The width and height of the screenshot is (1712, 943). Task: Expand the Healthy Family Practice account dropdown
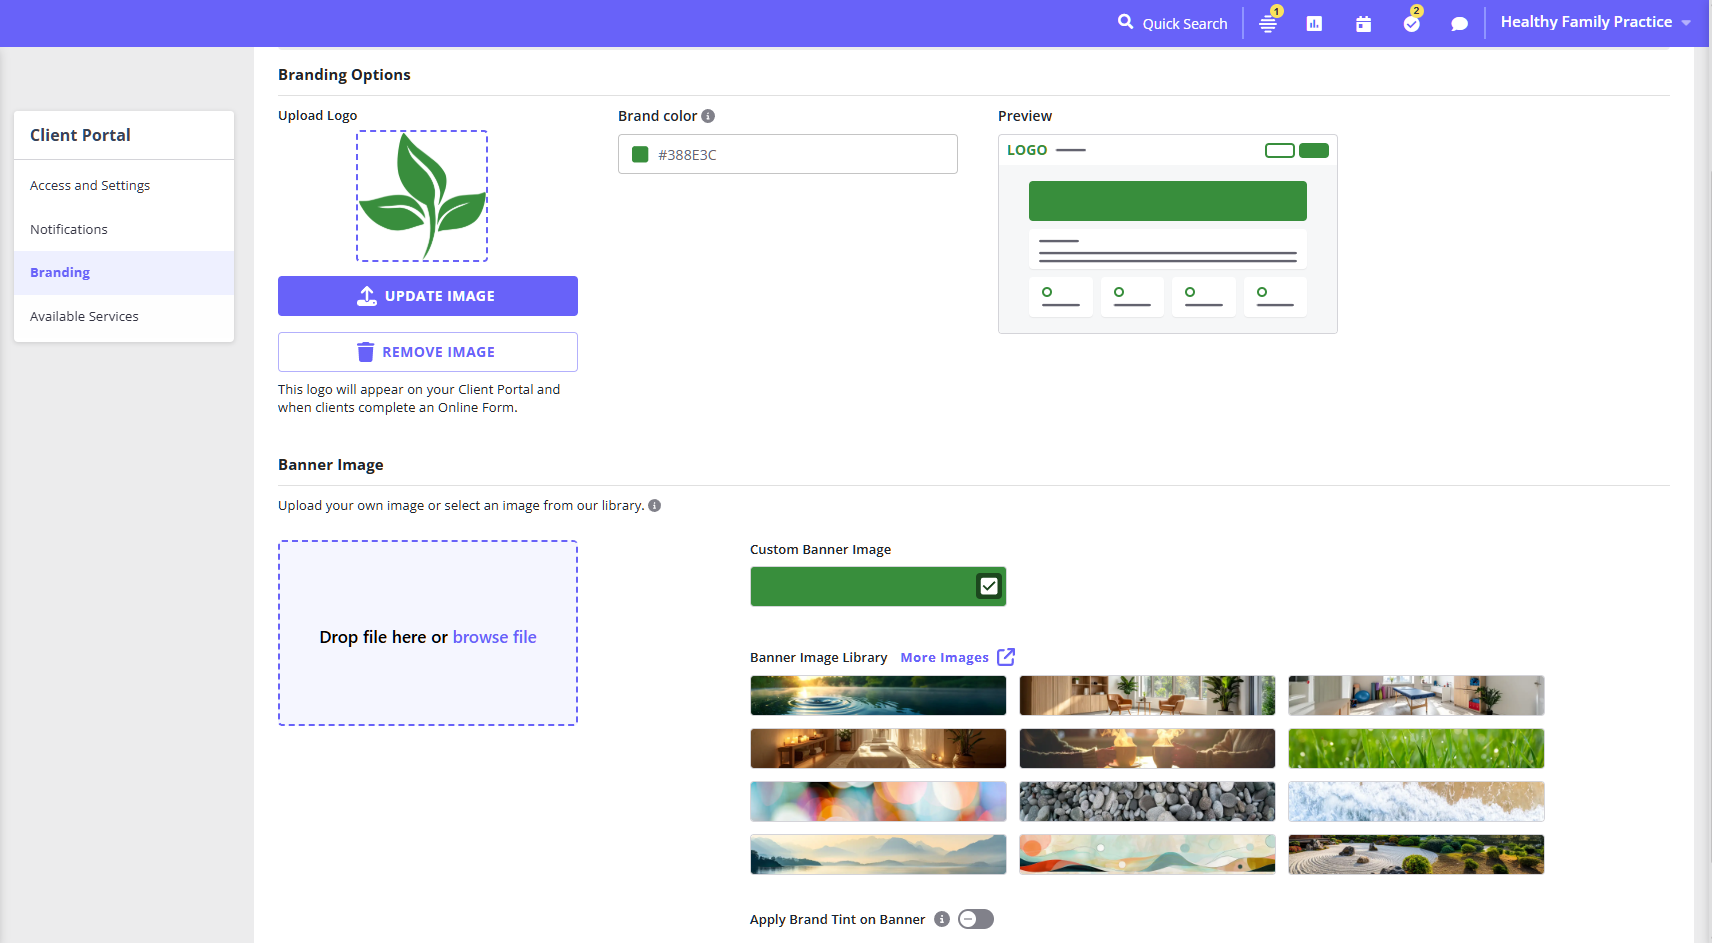1595,22
